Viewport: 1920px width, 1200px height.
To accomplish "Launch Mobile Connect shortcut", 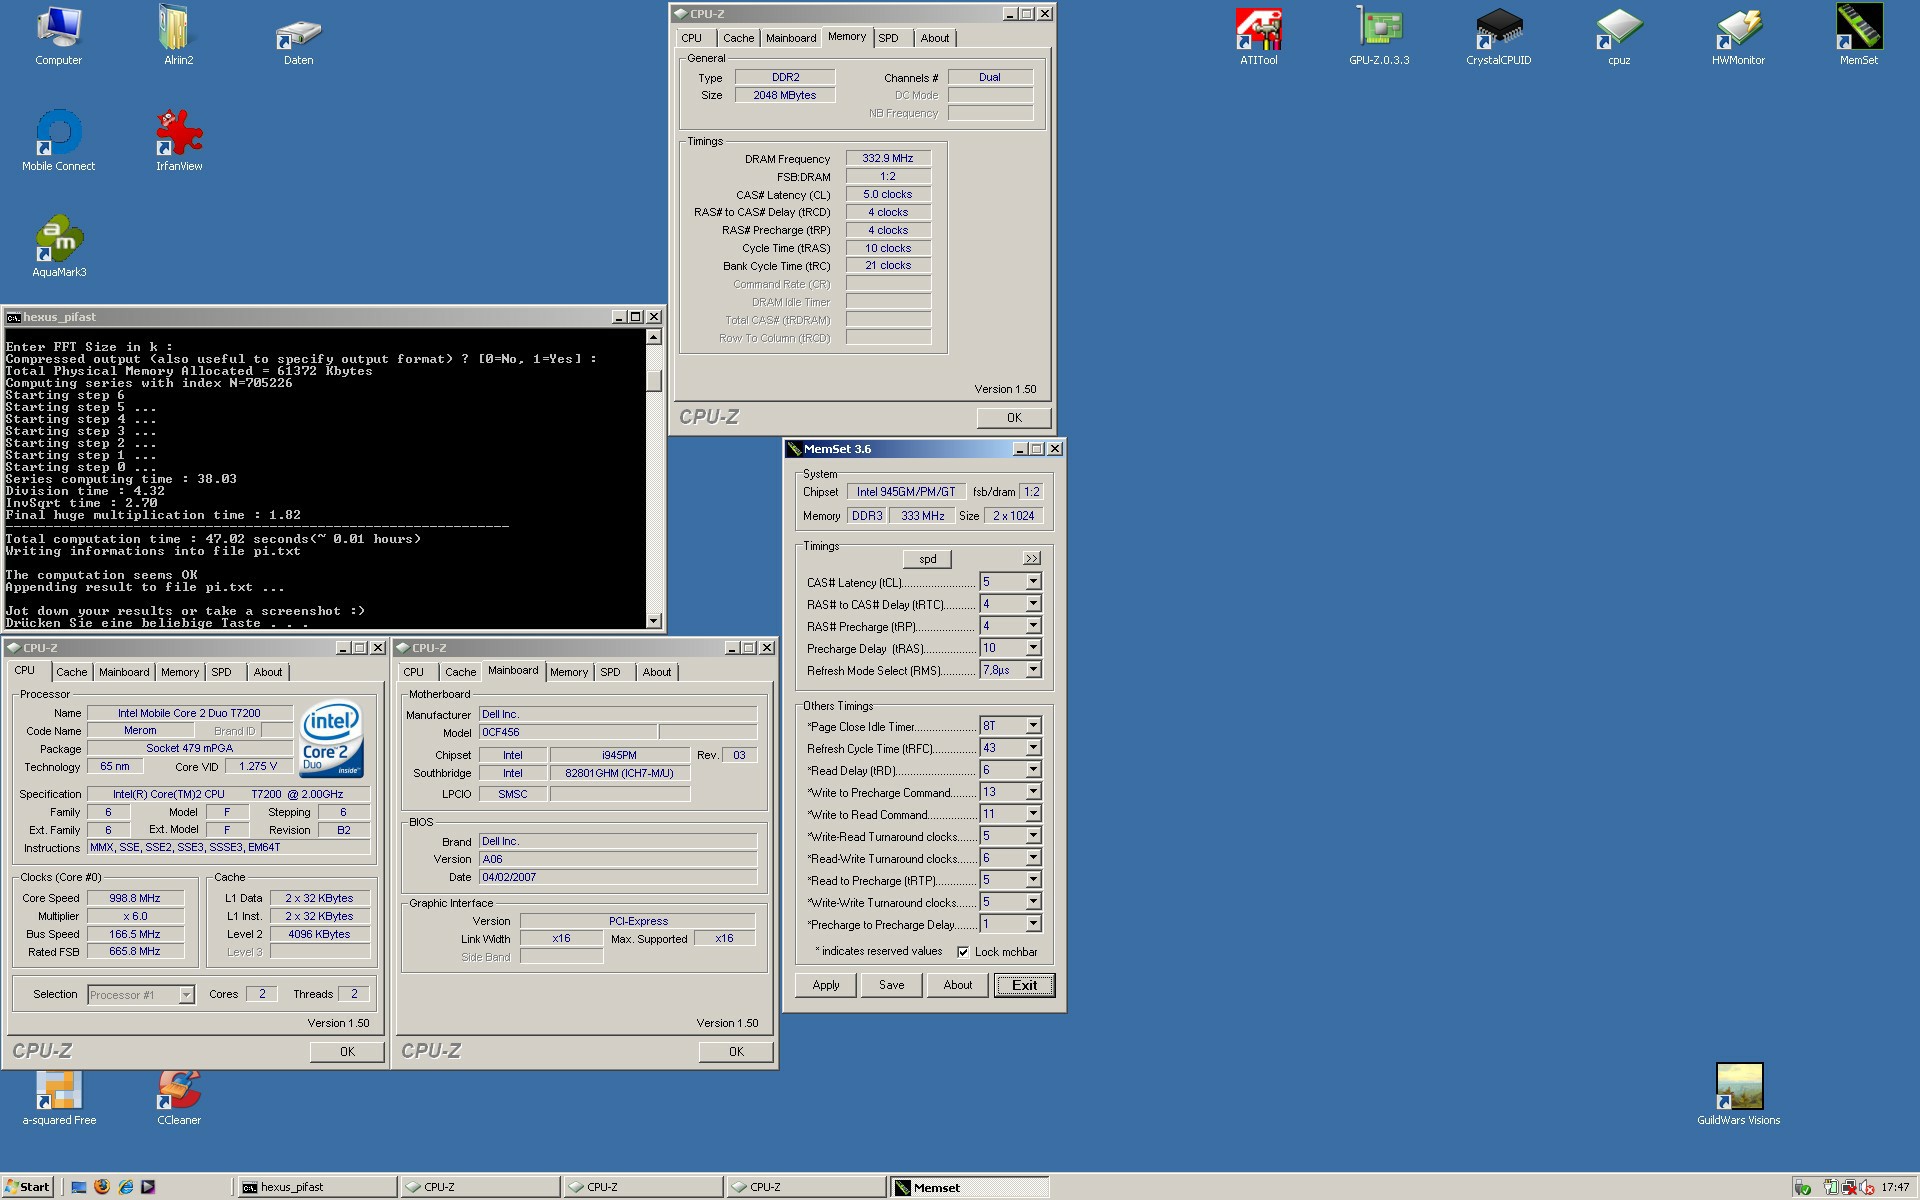I will coord(58,140).
